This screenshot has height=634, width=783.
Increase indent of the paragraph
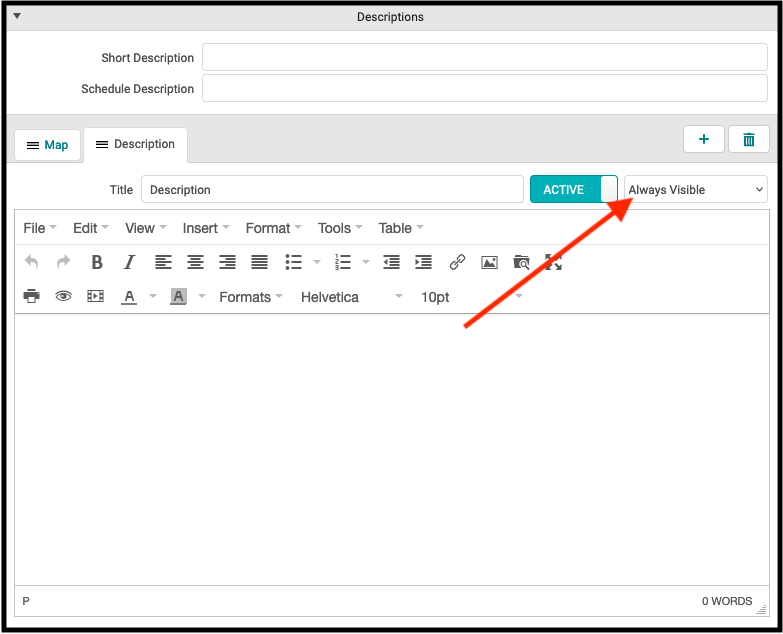pyautogui.click(x=423, y=262)
